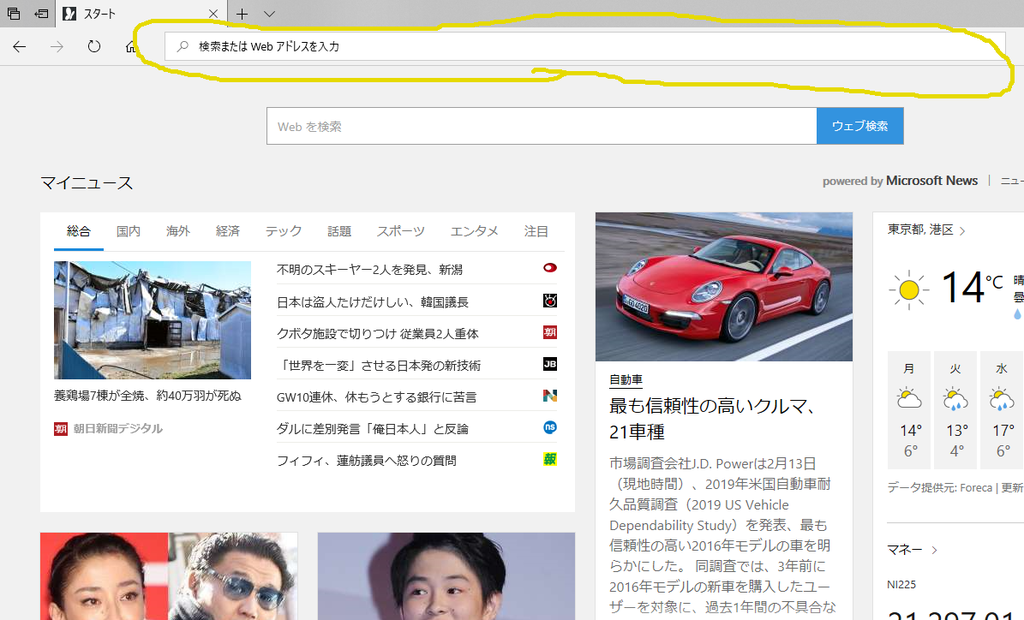
Task: Open the home page icon
Action: [131, 46]
